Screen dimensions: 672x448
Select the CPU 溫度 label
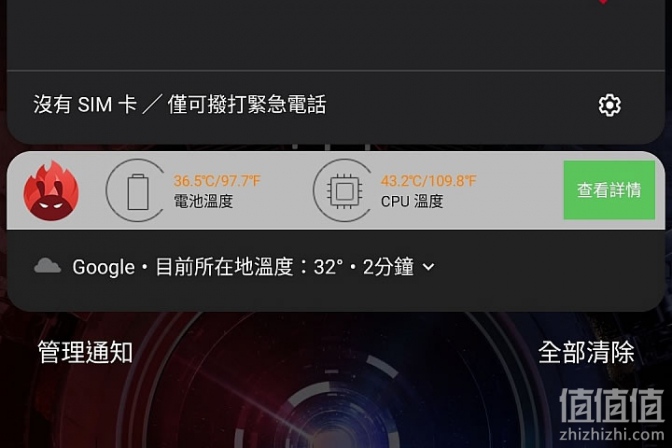click(x=412, y=201)
